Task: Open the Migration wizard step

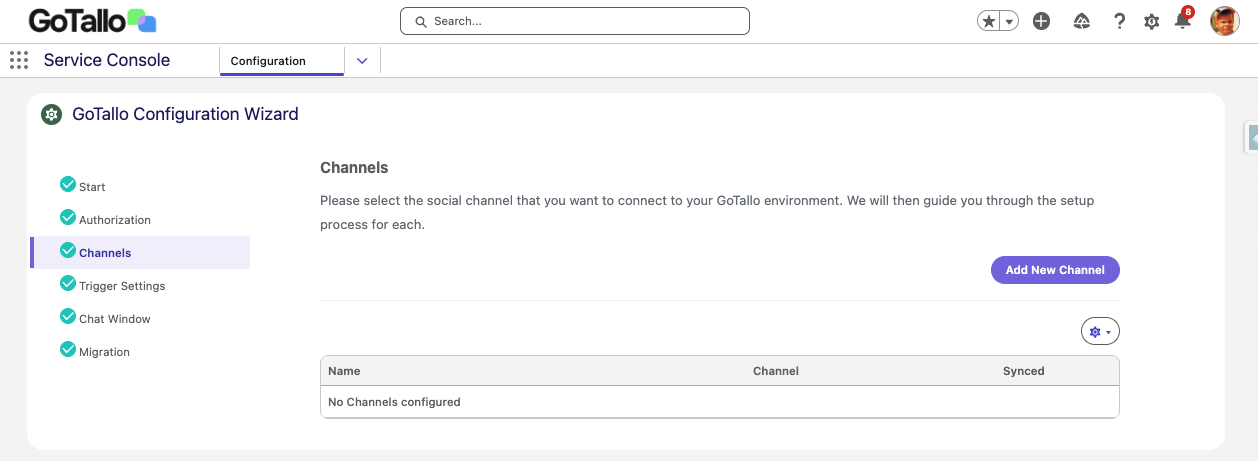Action: pyautogui.click(x=104, y=352)
